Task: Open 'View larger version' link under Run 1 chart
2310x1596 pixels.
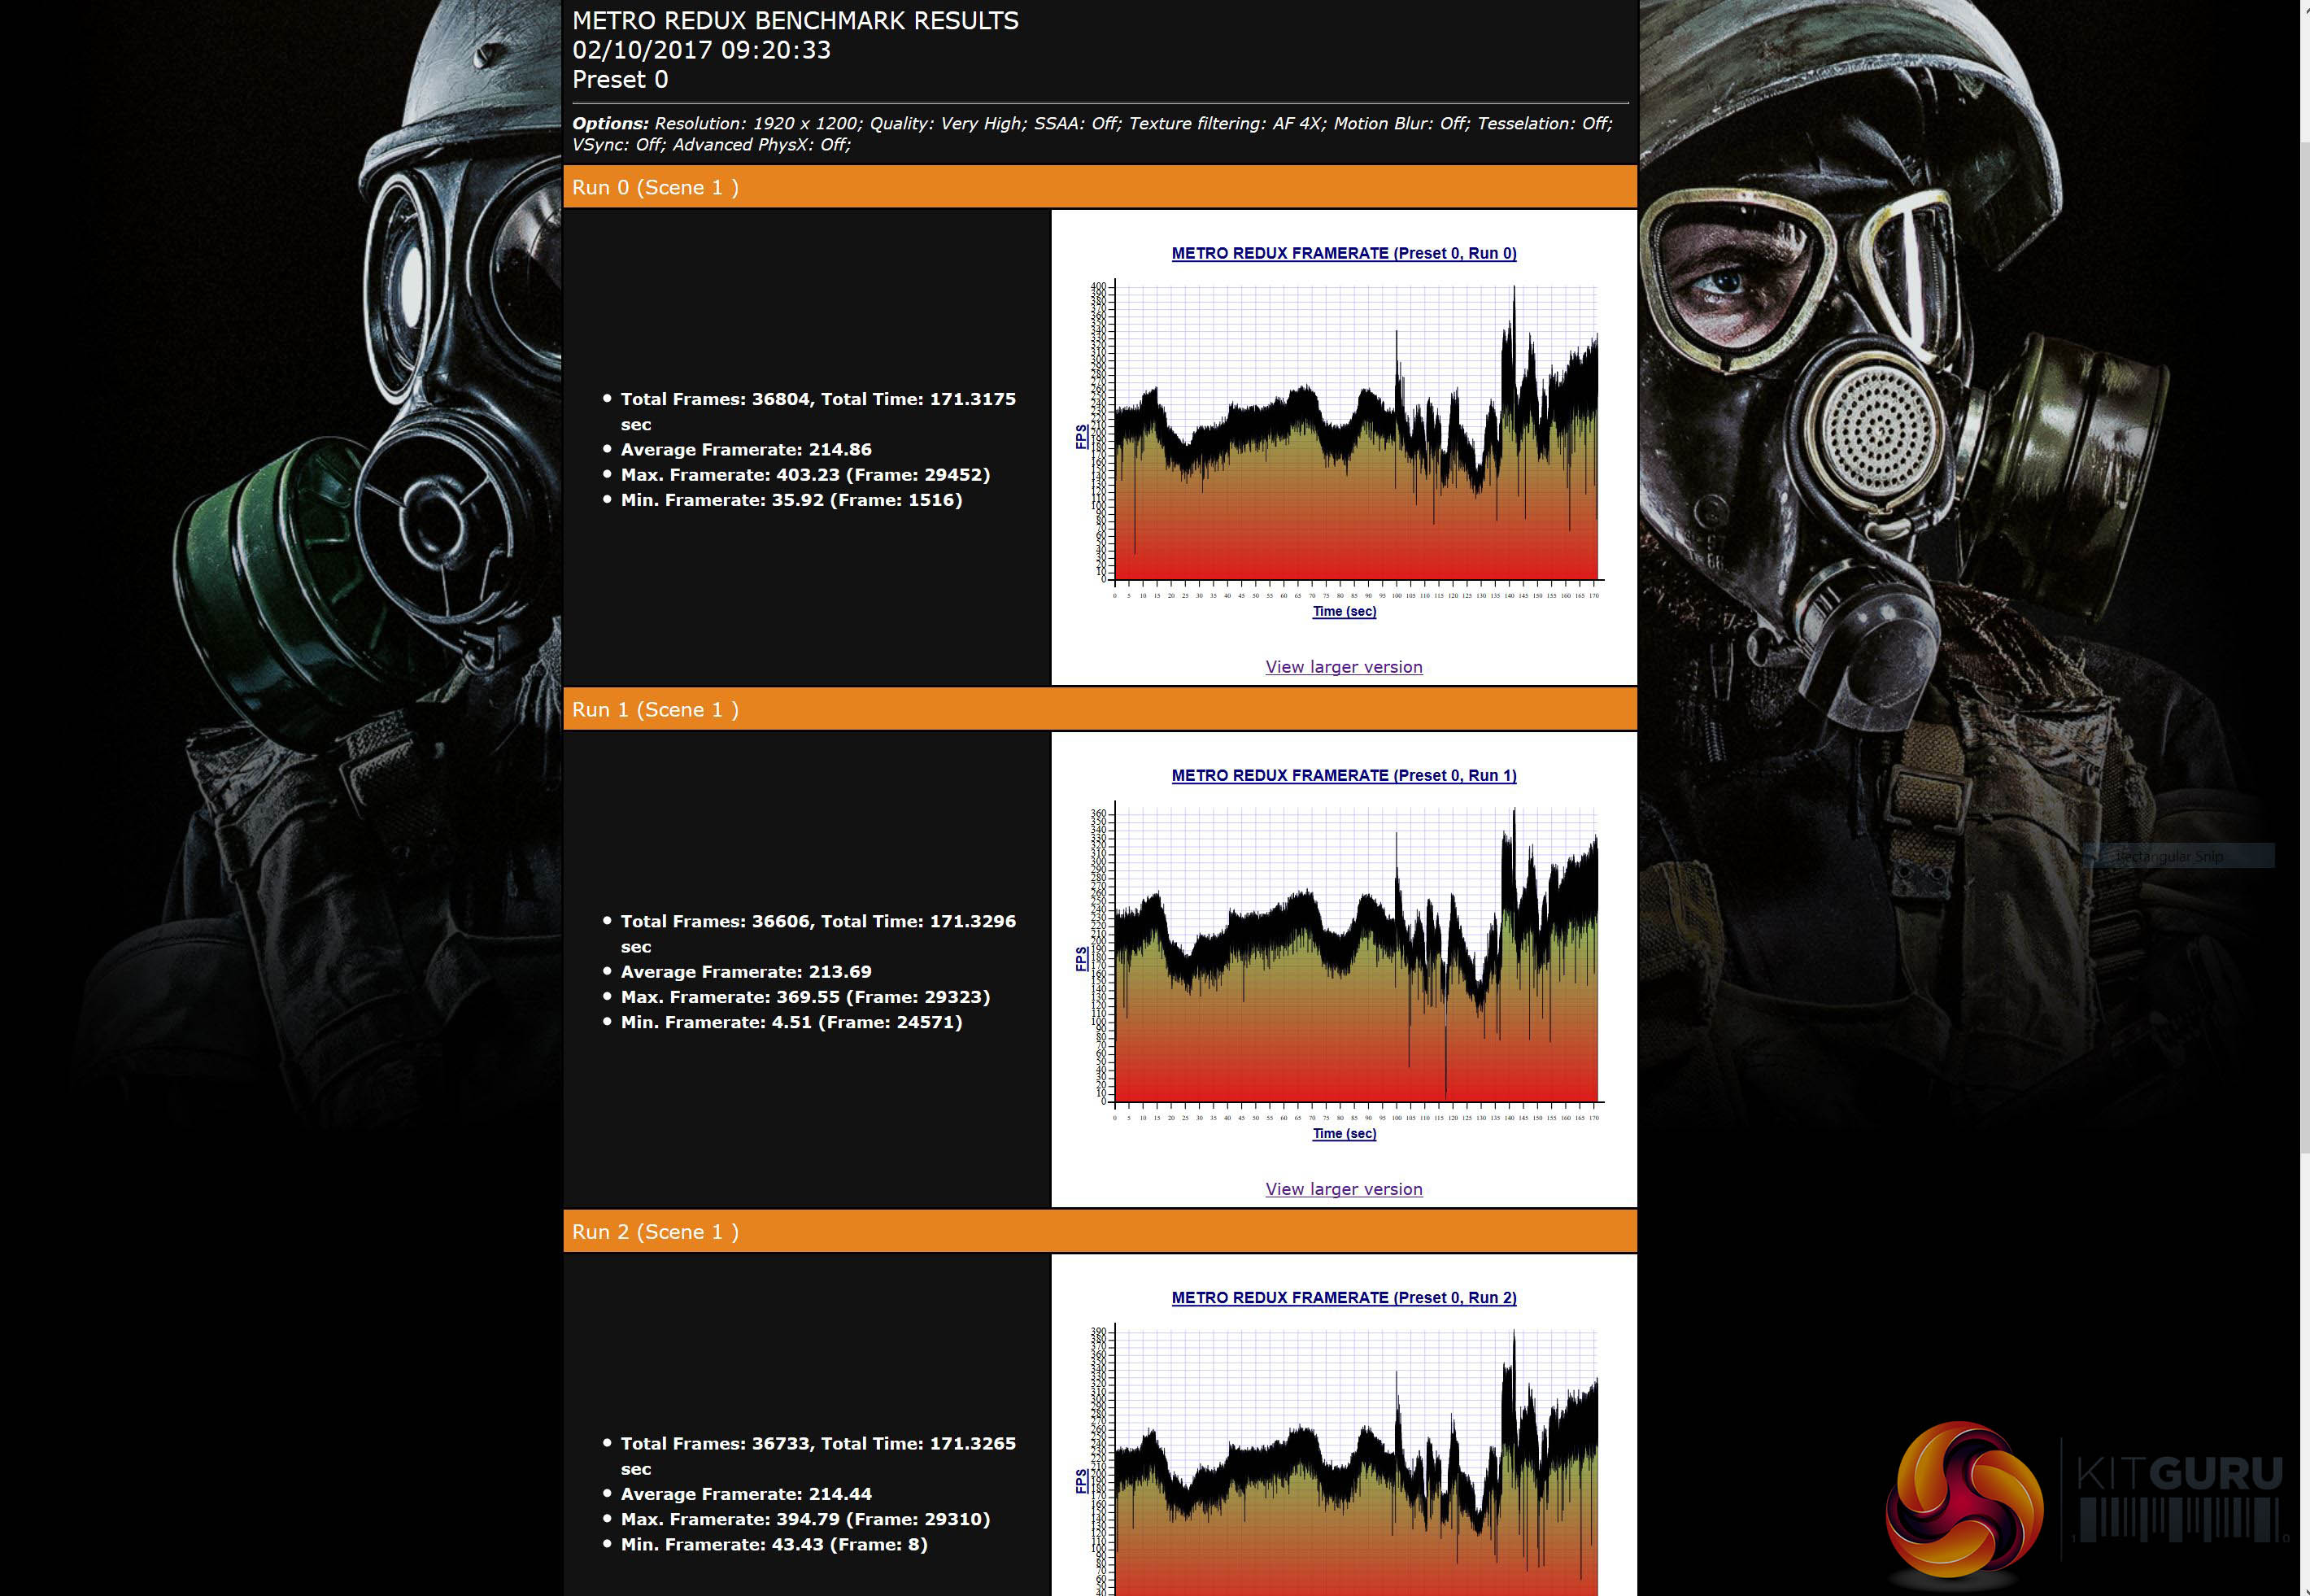Action: [x=1343, y=1189]
